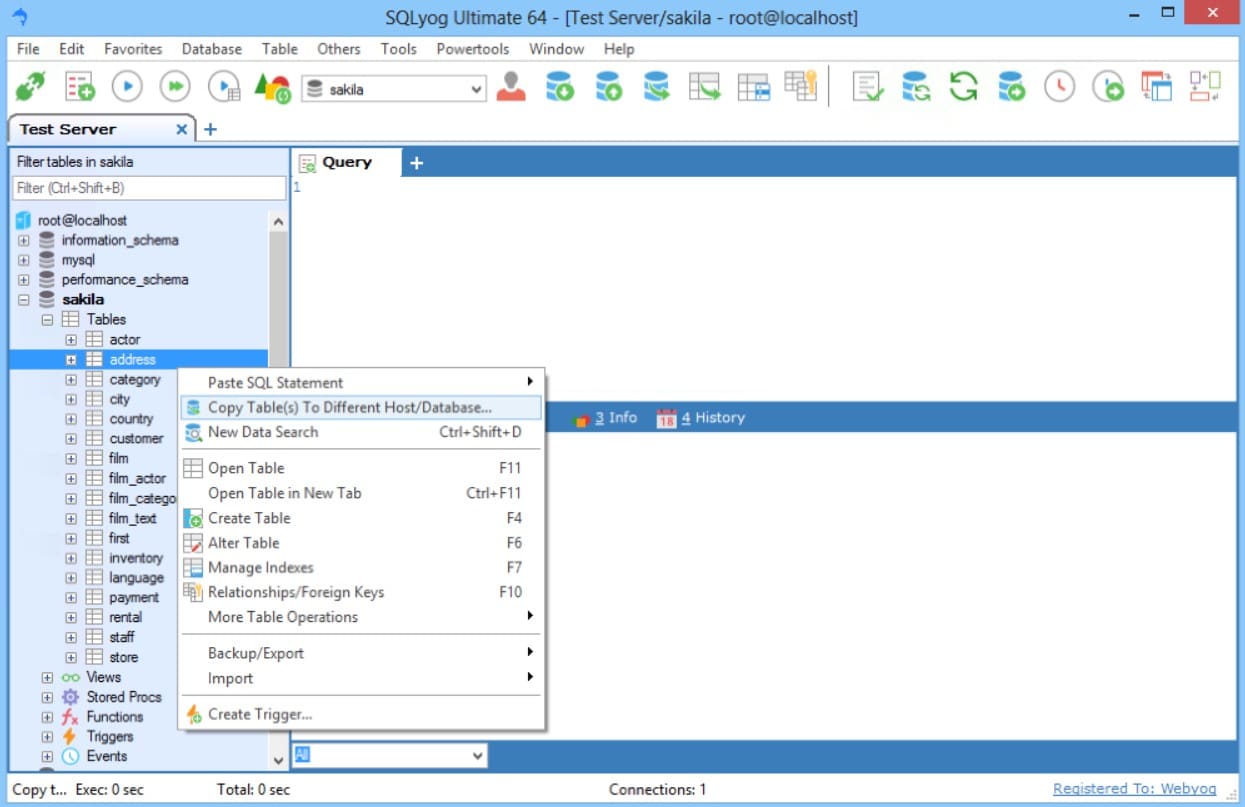Expand the mysql database node
The height and width of the screenshot is (807, 1245).
[24, 260]
